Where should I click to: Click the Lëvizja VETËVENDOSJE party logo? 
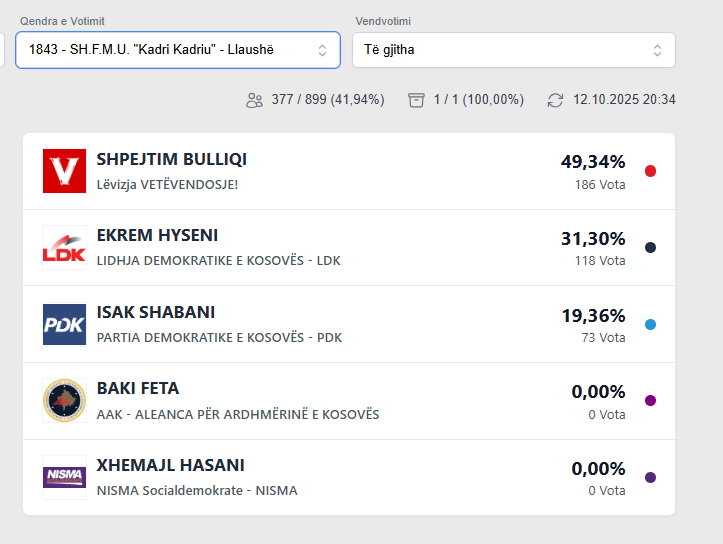click(64, 171)
